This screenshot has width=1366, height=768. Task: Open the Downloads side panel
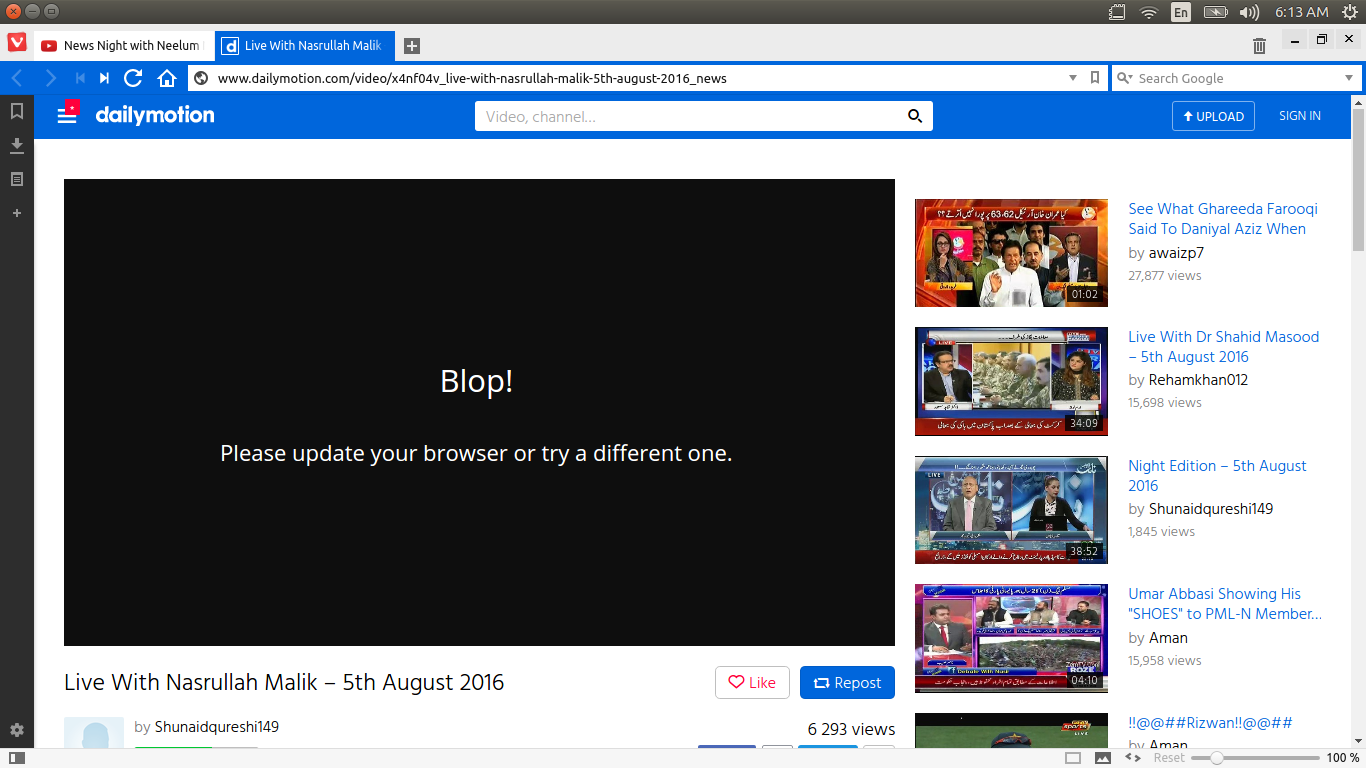click(x=17, y=146)
